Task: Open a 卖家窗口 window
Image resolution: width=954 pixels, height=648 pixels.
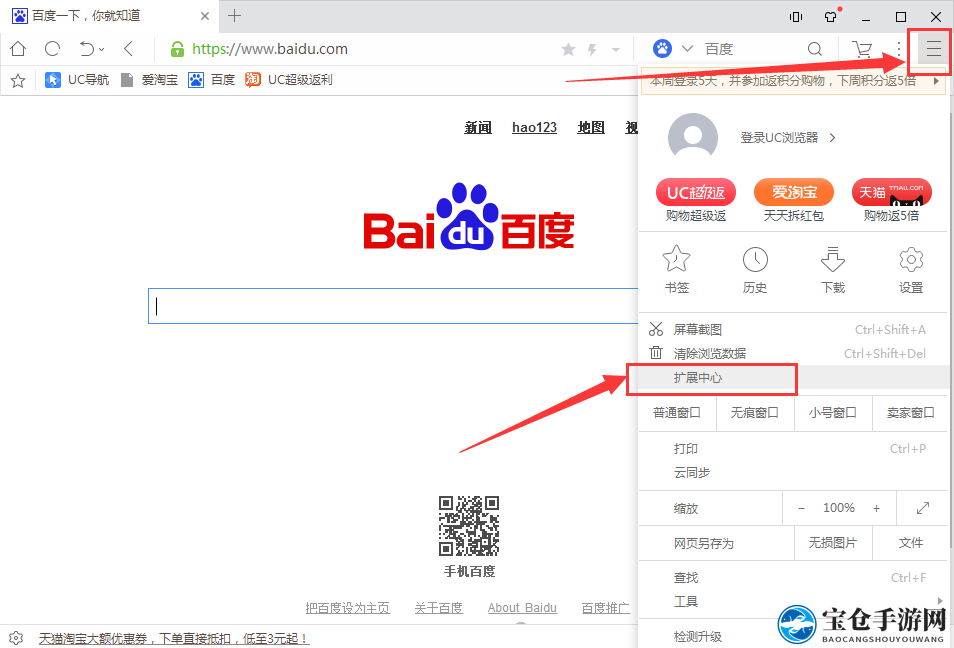Action: click(x=910, y=413)
